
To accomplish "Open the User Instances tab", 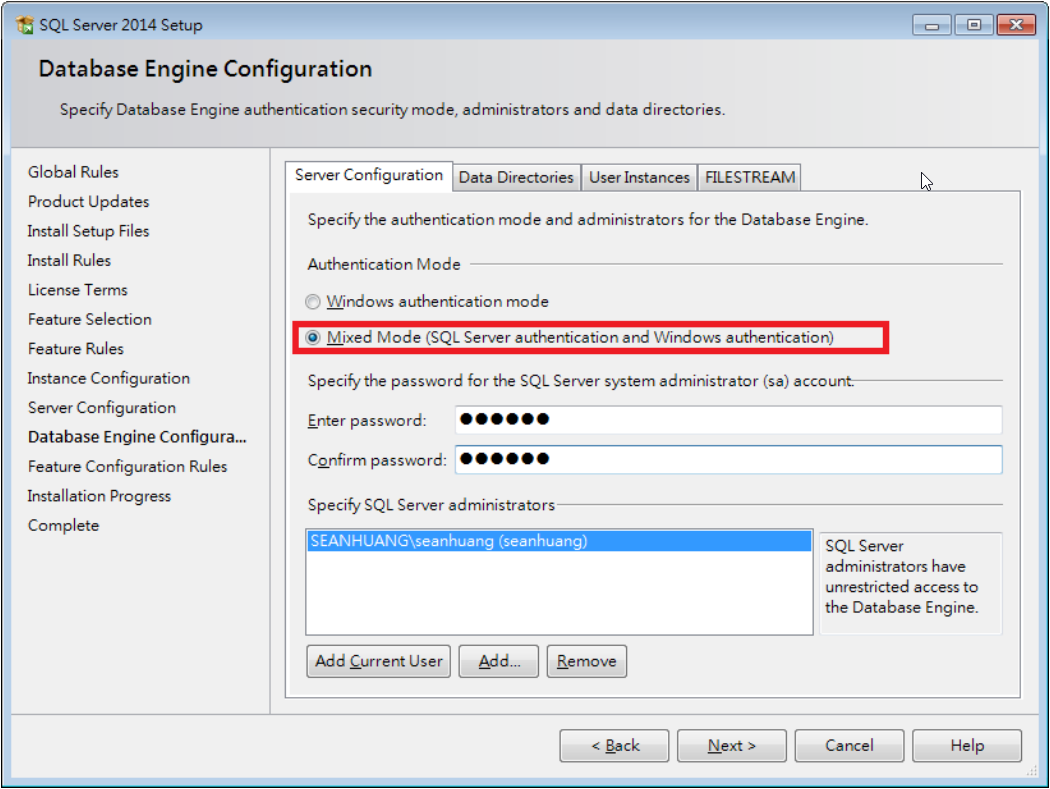I will (639, 177).
